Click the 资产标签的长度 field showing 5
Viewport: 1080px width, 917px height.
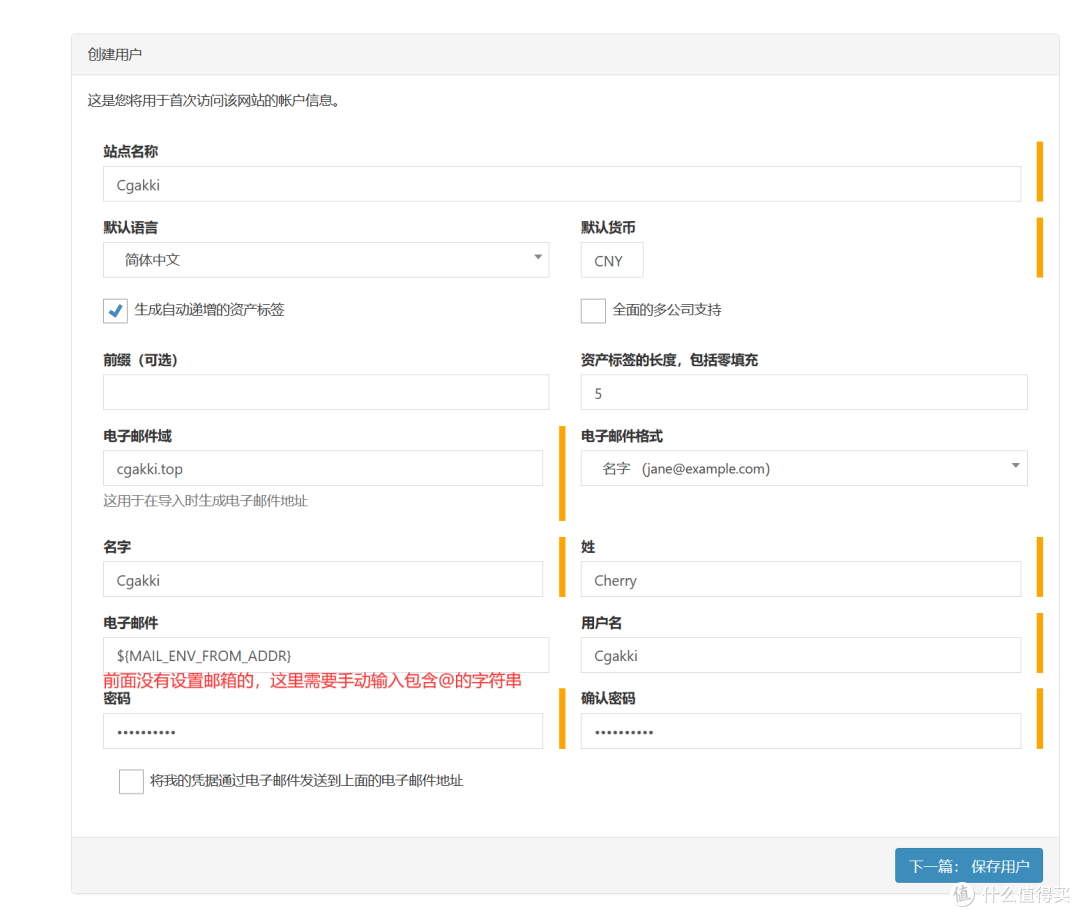coord(804,392)
